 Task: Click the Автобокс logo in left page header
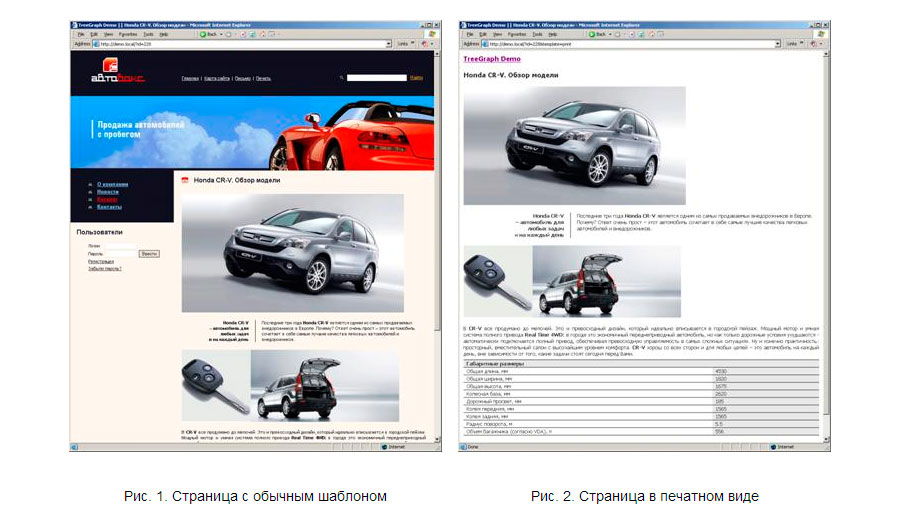(x=117, y=70)
